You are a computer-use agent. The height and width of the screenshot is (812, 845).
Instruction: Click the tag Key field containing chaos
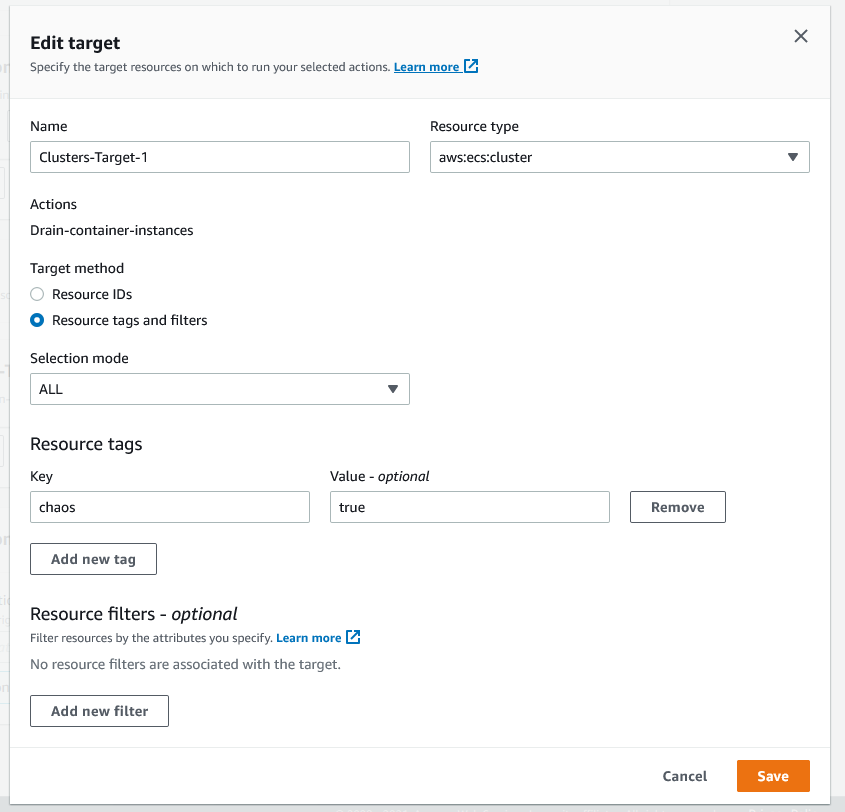point(170,507)
